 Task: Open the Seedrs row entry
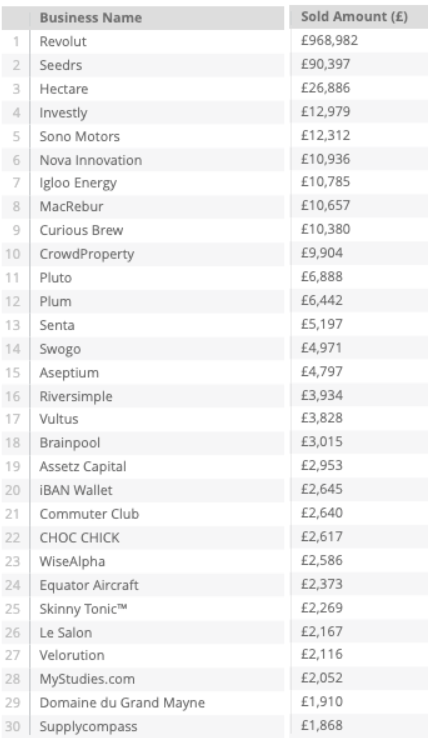pyautogui.click(x=61, y=65)
